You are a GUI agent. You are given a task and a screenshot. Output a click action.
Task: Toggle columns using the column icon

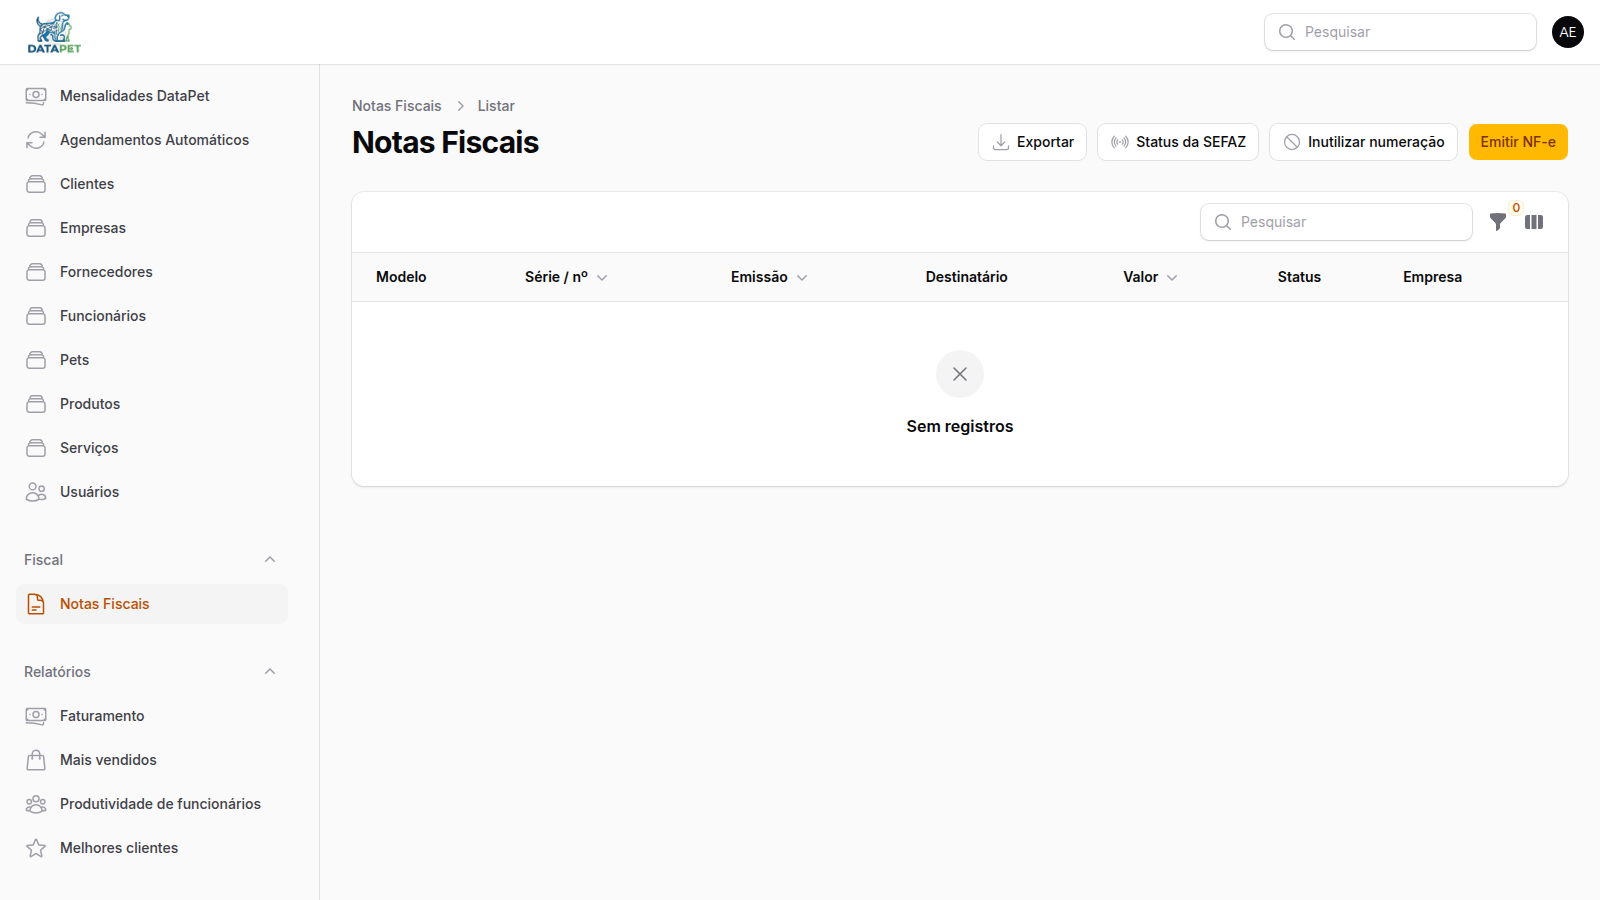pyautogui.click(x=1534, y=222)
